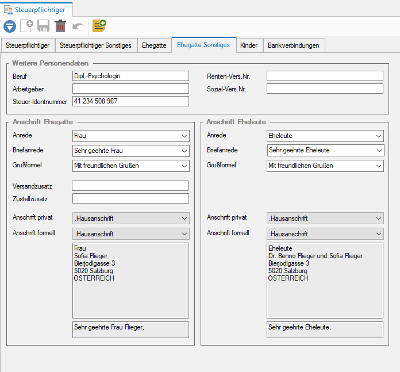The image size is (400, 372).
Task: Expand Anschrift privat dropdown under Anschrift Ehegatte
Action: pos(131,218)
